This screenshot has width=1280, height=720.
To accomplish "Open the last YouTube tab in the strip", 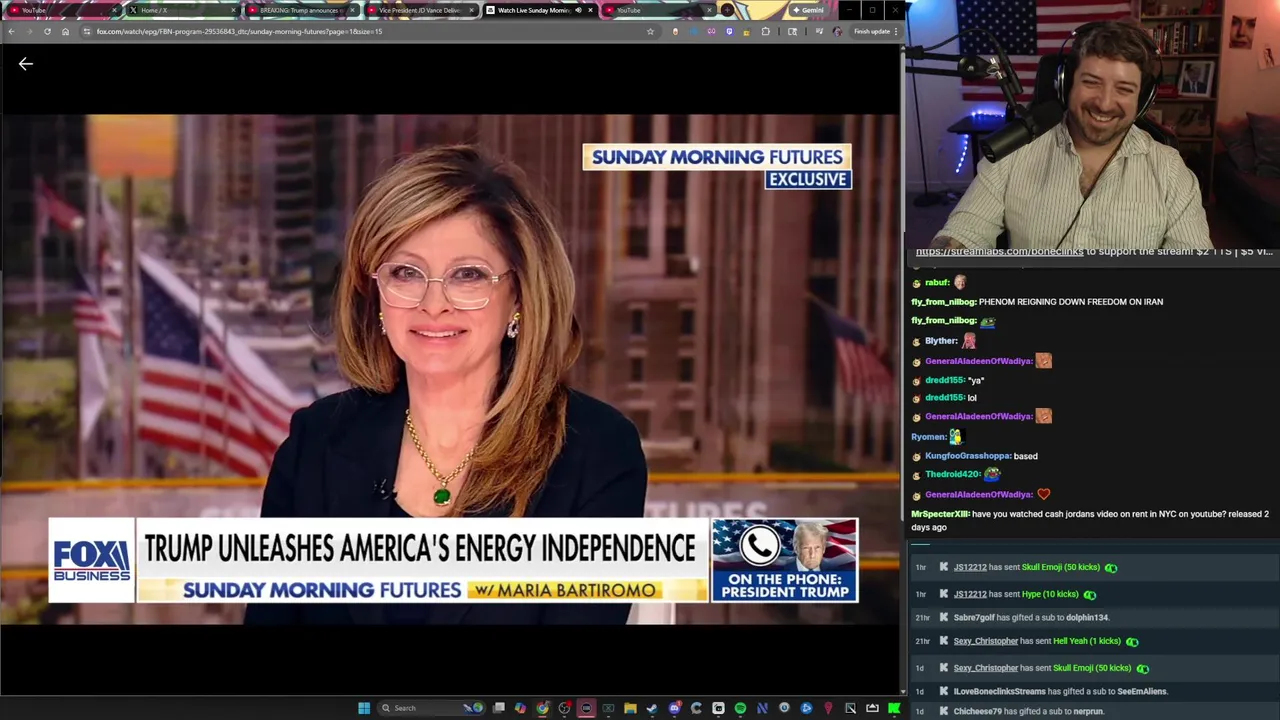I will point(657,10).
